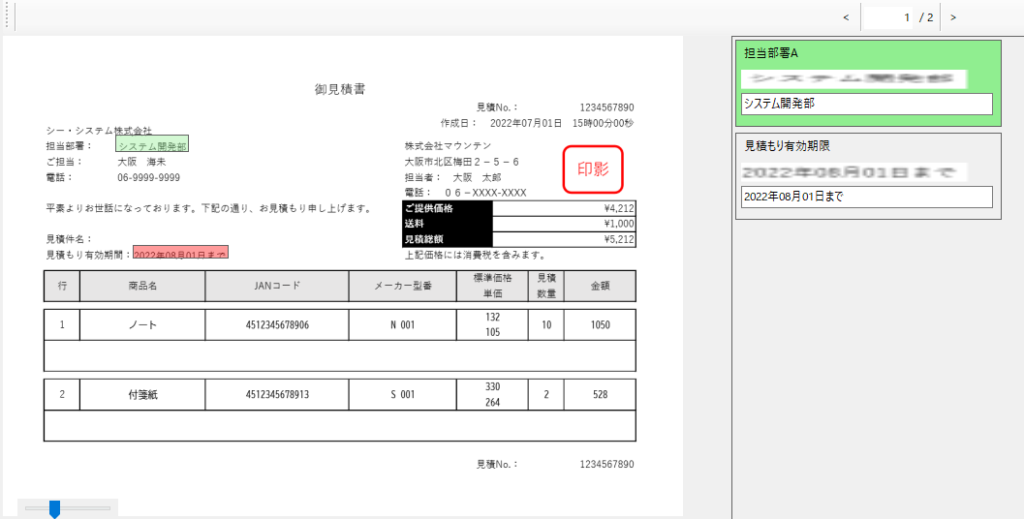Click the N 001 model number cell
The image size is (1024, 519).
tap(403, 324)
